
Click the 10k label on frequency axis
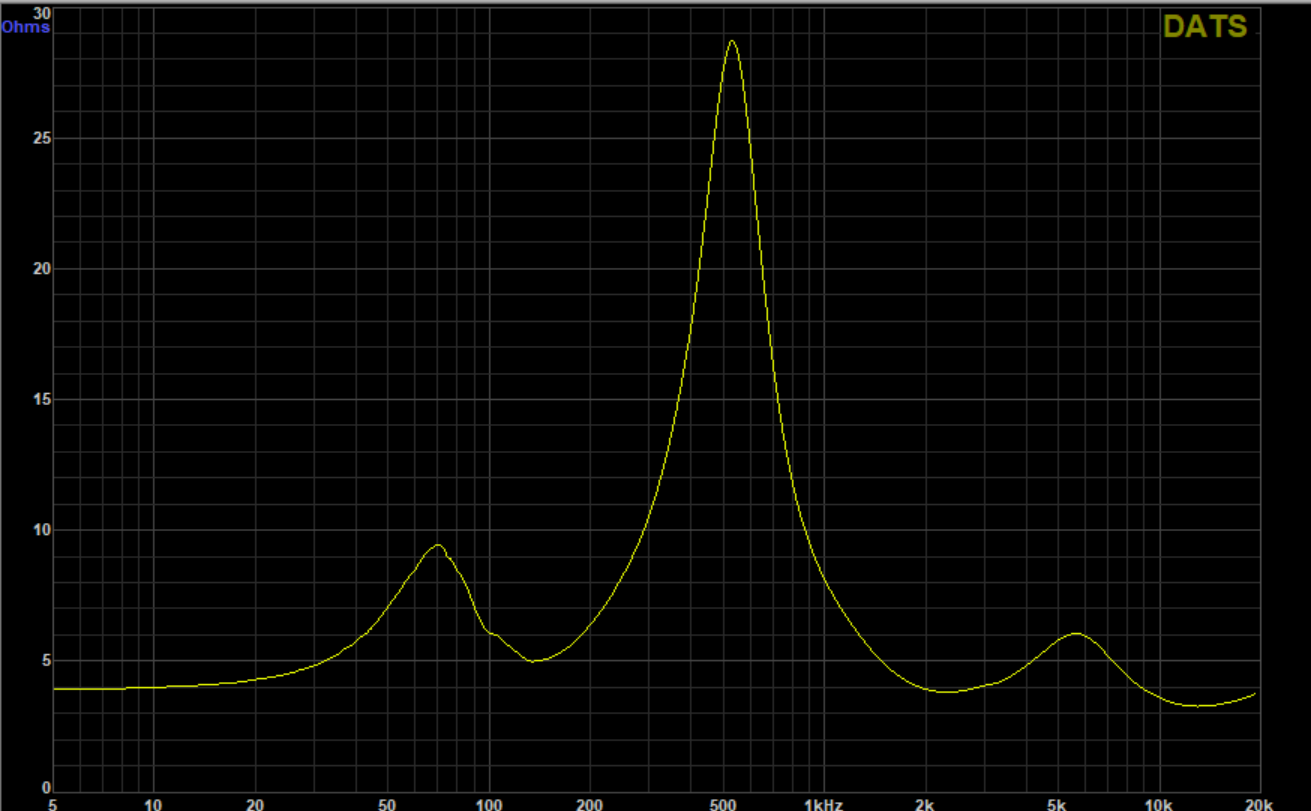click(1158, 804)
